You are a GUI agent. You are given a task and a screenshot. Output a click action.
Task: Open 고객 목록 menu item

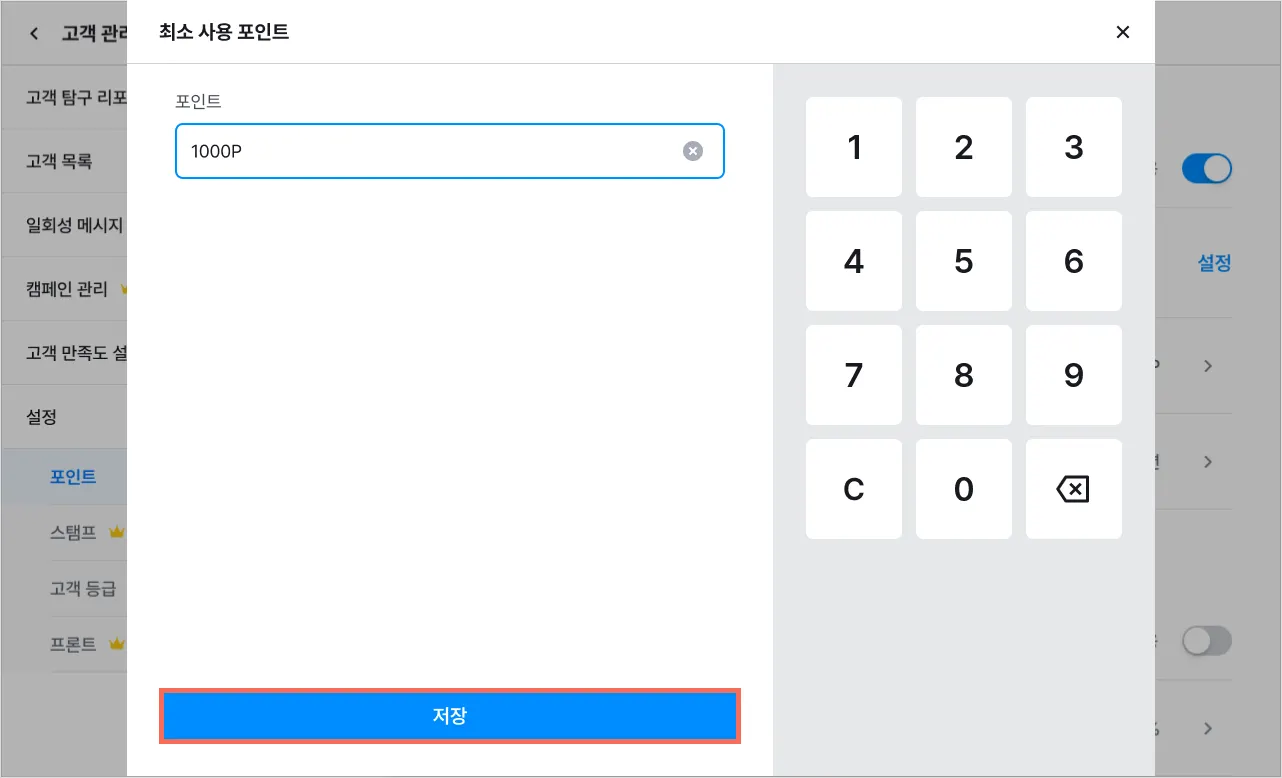60,161
